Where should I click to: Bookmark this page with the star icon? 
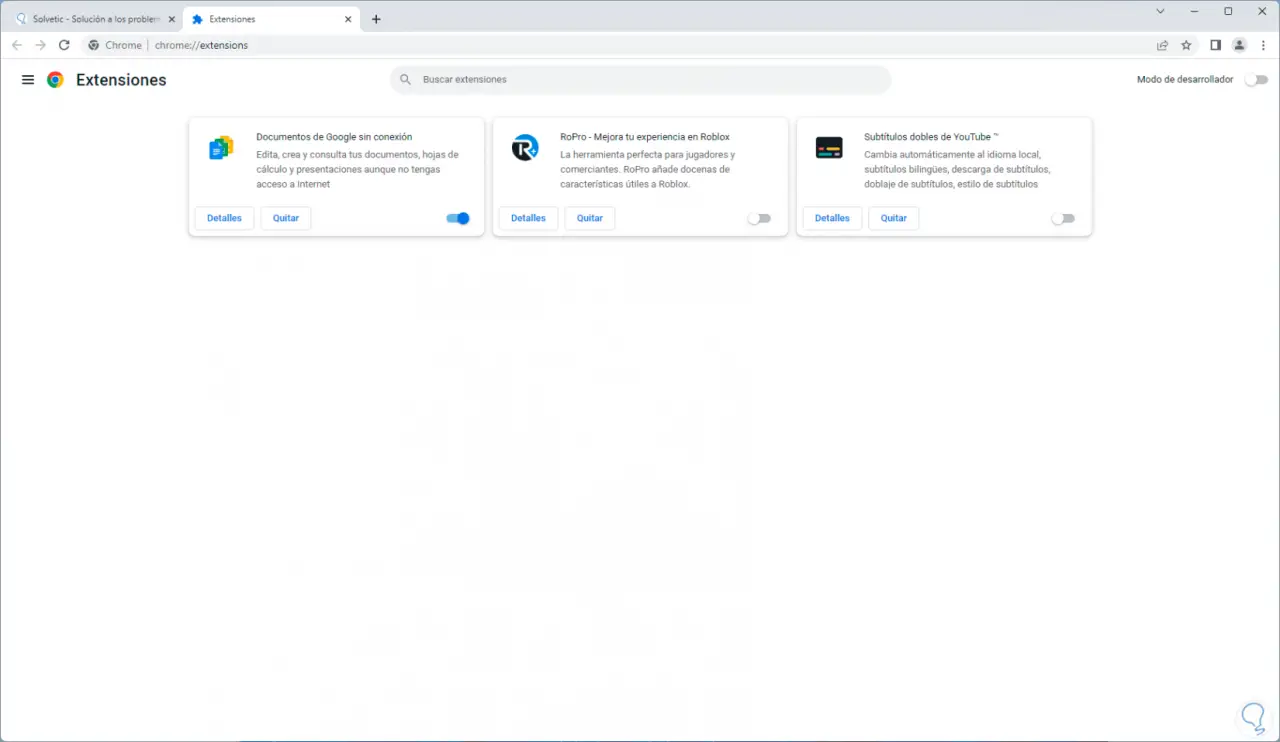pyautogui.click(x=1187, y=45)
